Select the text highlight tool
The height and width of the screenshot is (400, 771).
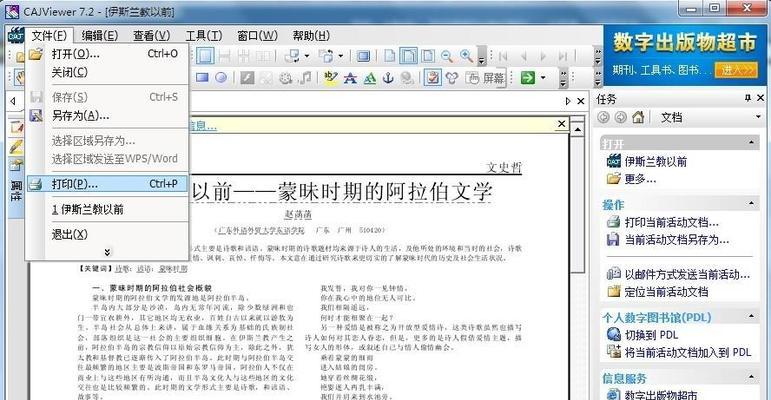click(330, 77)
